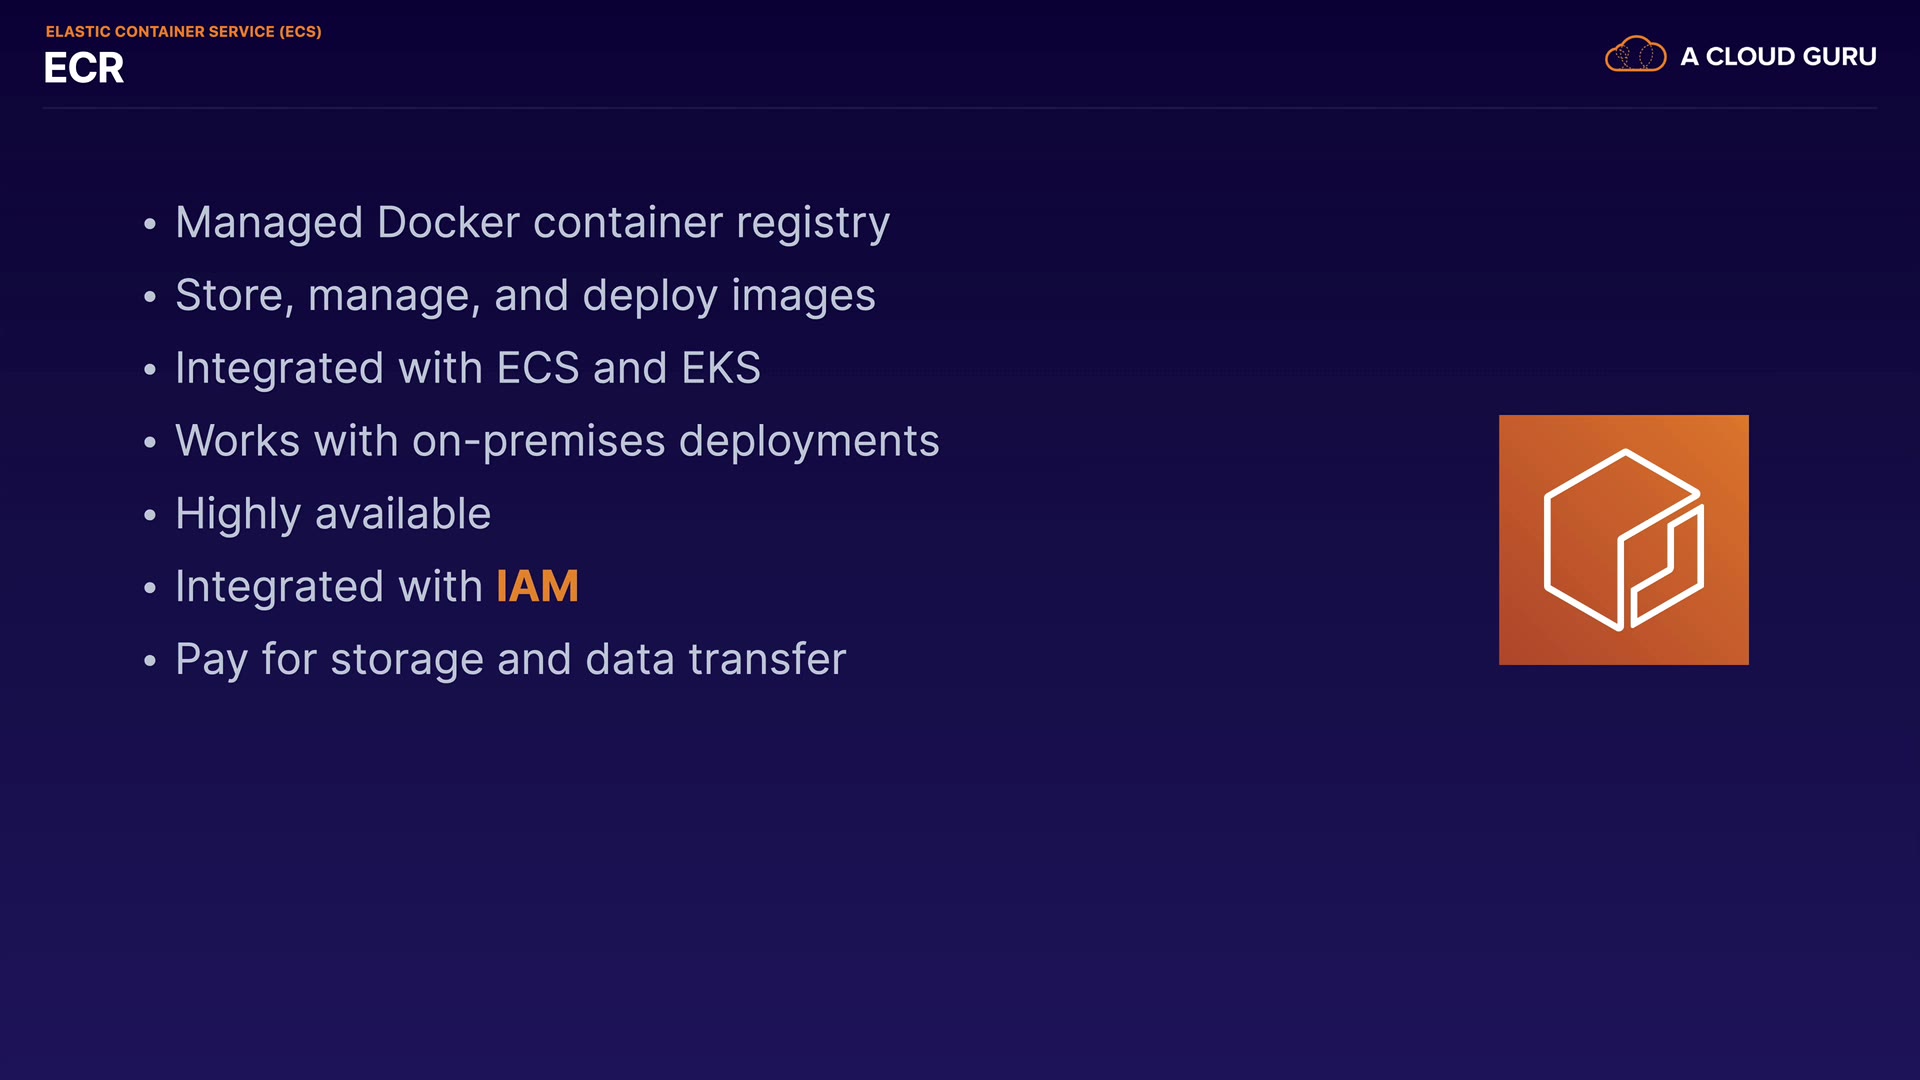Click the "Elastic Container Service (ECS)" header label
The image size is (1920, 1080).
183,32
